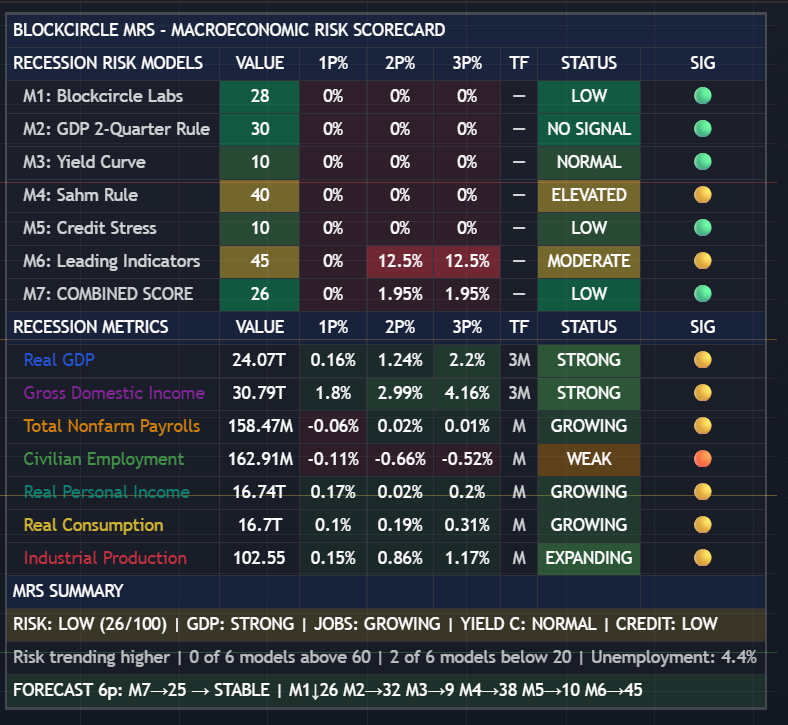
Task: Click the green signal dot for M7: COMBINED SCORE
Action: pos(703,293)
